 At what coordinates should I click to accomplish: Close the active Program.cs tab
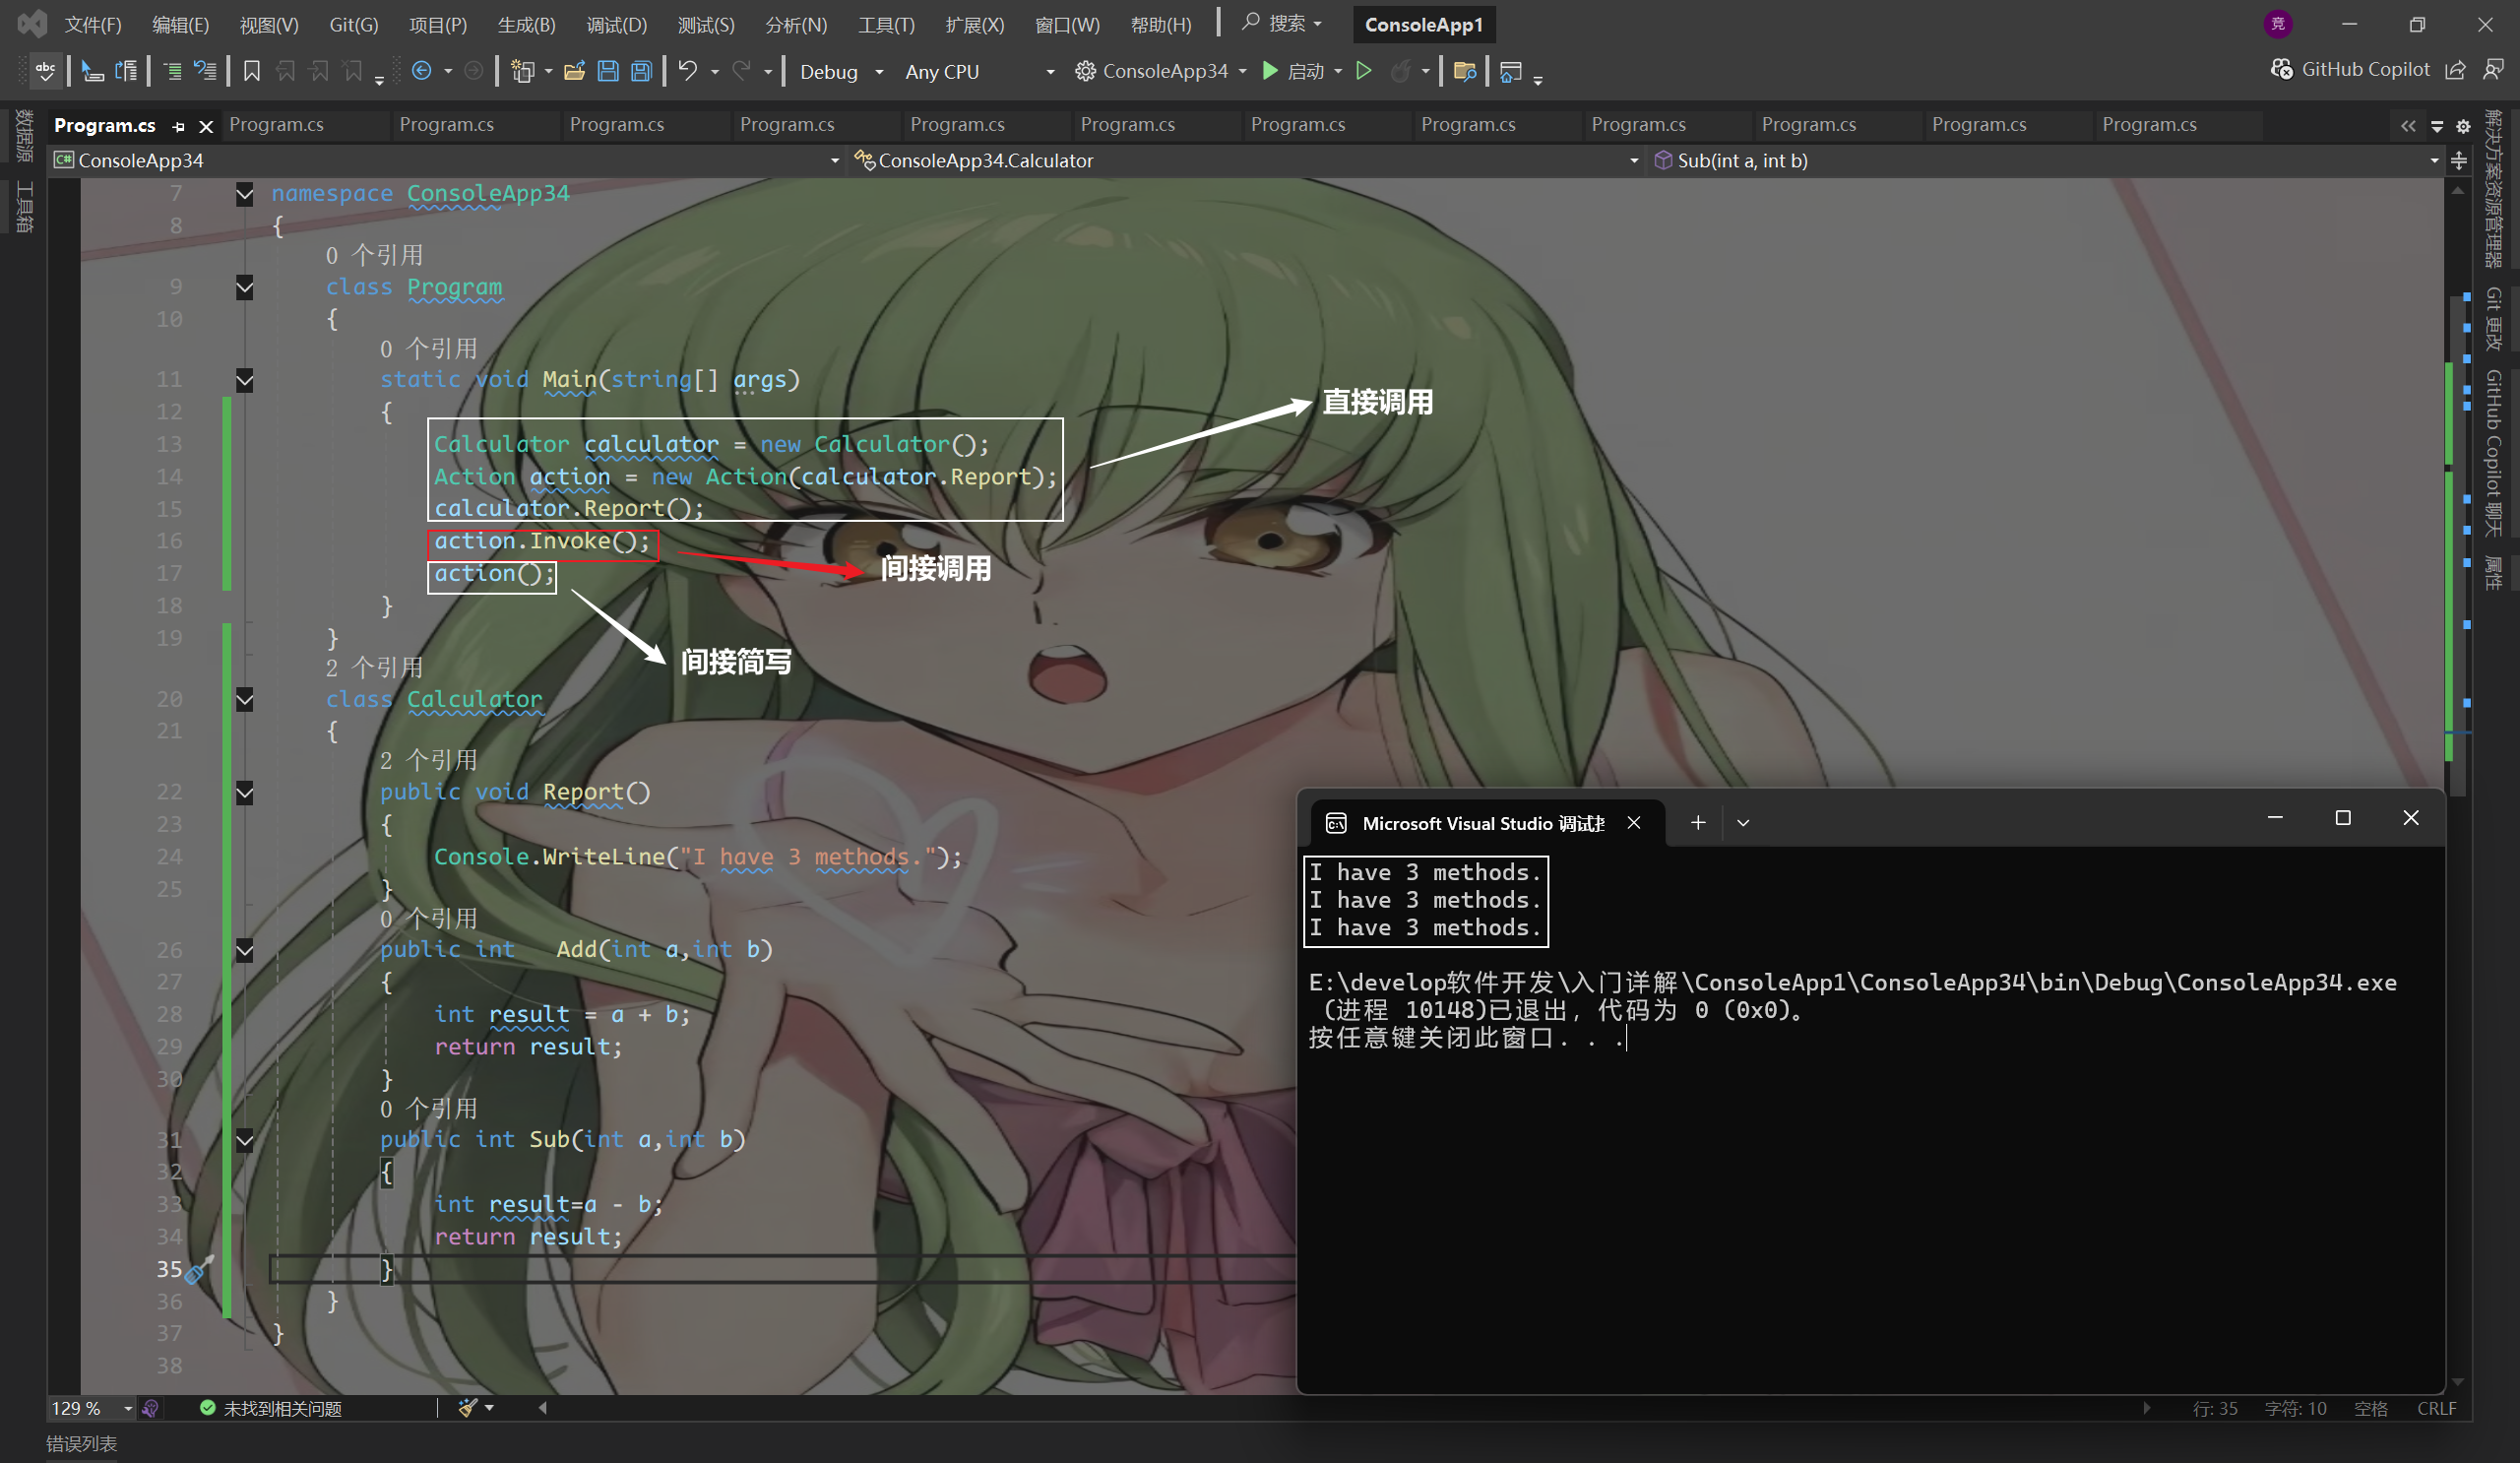coord(206,126)
